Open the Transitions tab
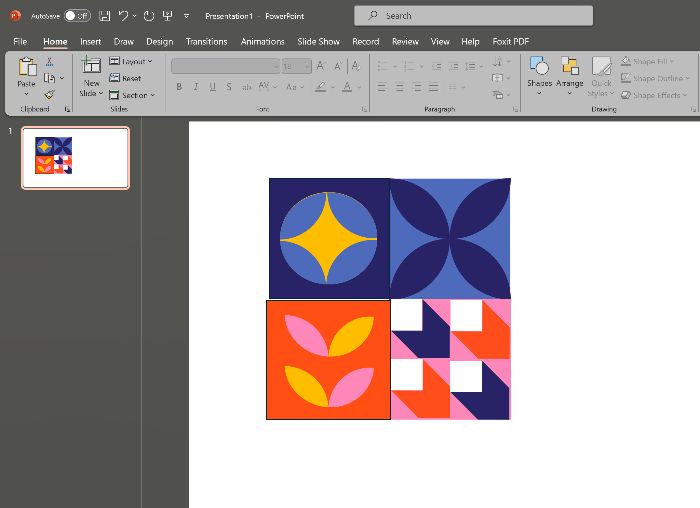Screen dimensions: 700x508 click(206, 42)
